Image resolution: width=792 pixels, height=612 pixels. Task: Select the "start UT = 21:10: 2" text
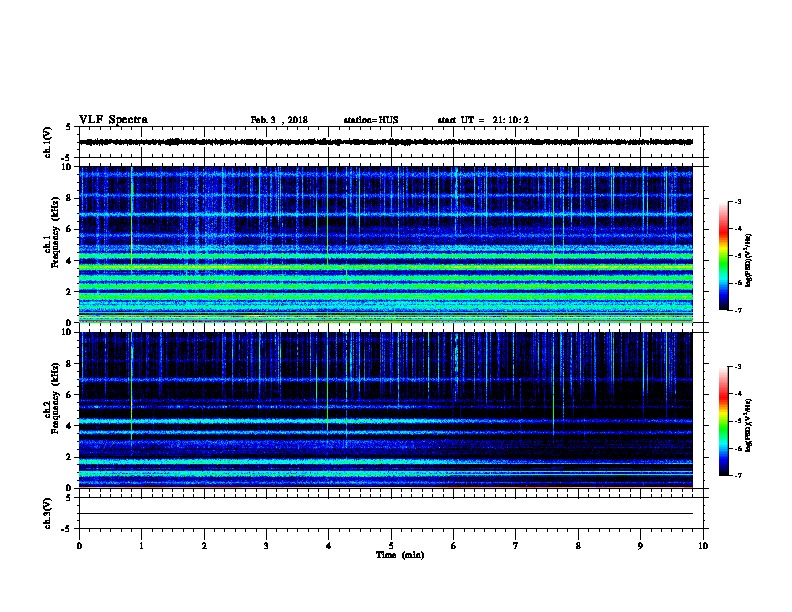tap(483, 120)
